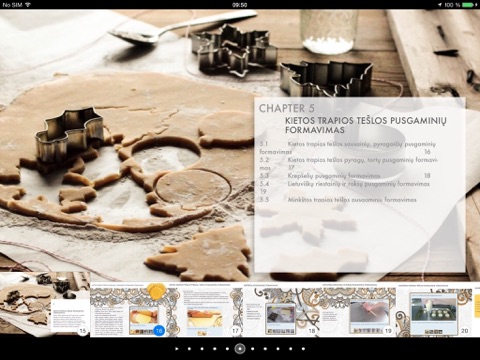Open page 17 thumbnail
This screenshot has height=360, width=480.
coord(205,310)
